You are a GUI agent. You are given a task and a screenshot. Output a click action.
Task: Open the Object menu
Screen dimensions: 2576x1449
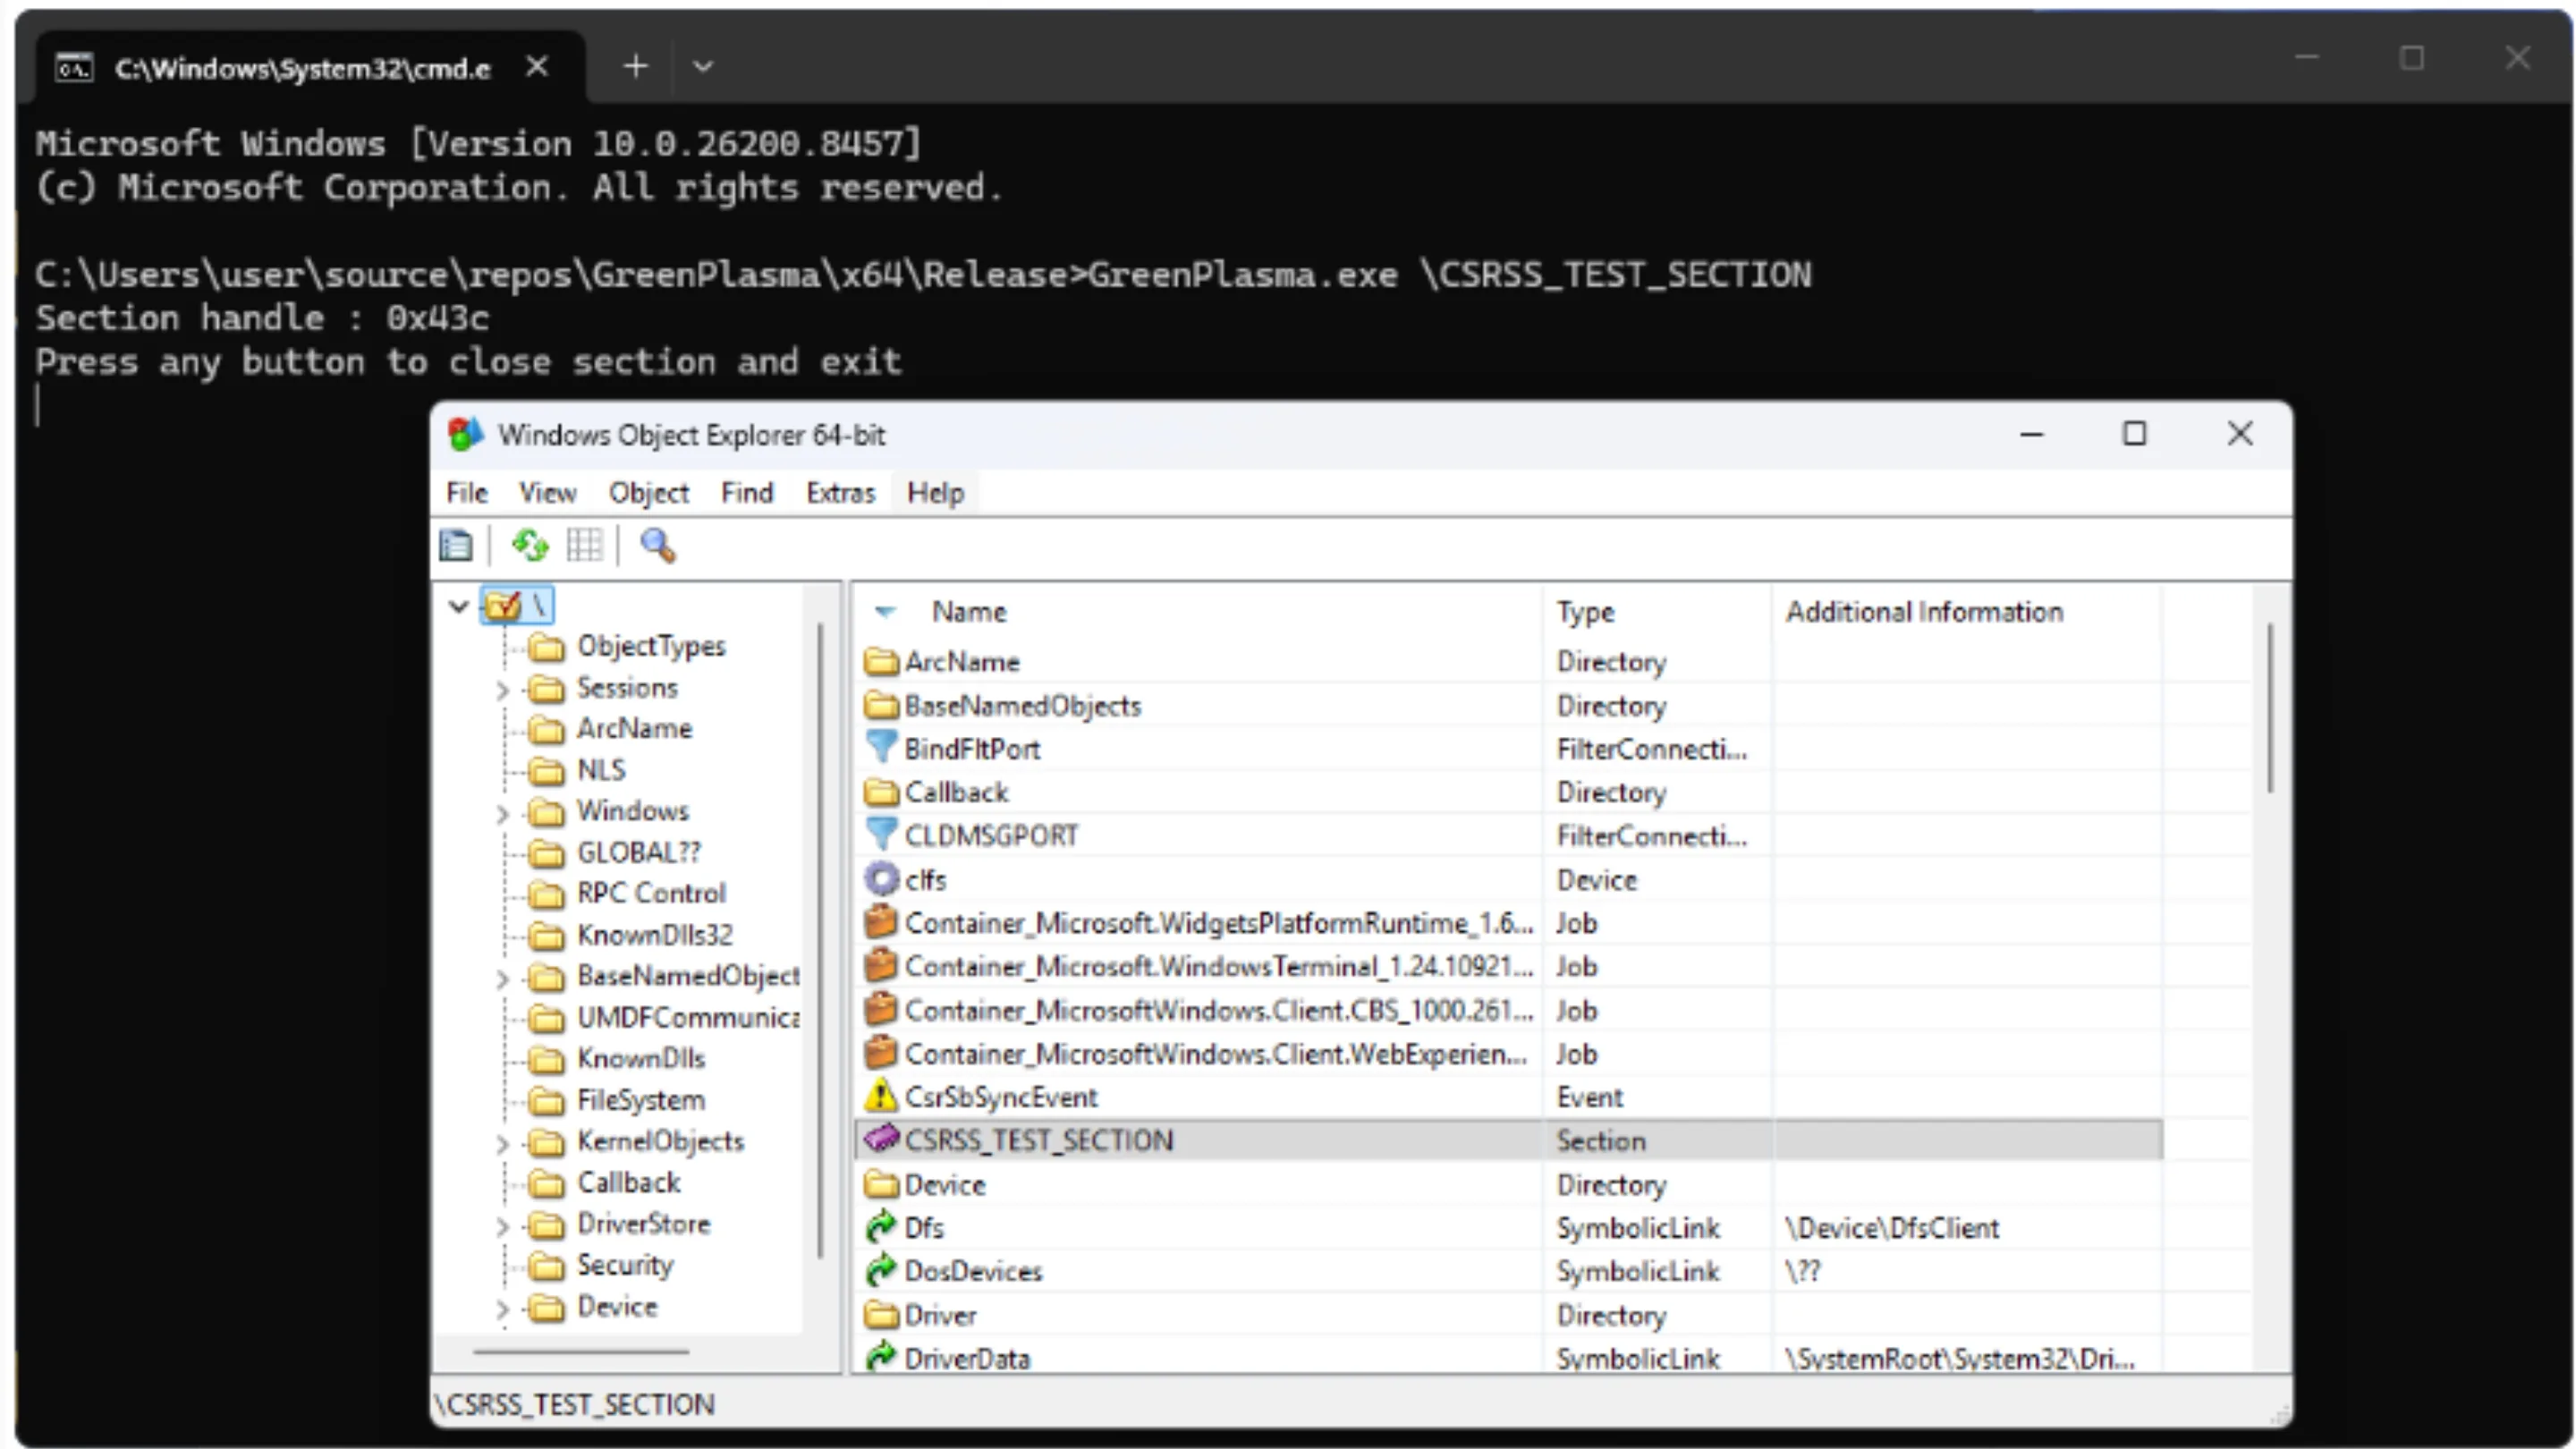(649, 493)
